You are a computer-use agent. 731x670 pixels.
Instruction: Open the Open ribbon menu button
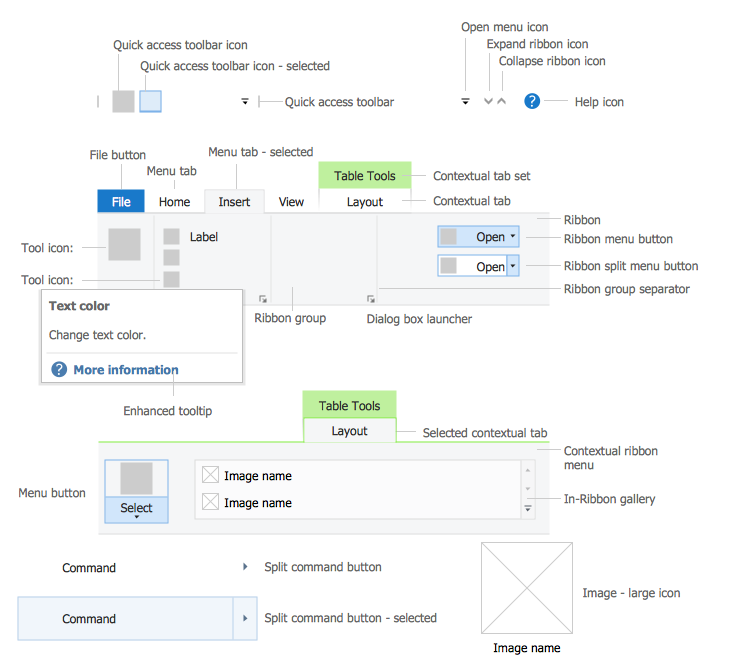pyautogui.click(x=478, y=237)
